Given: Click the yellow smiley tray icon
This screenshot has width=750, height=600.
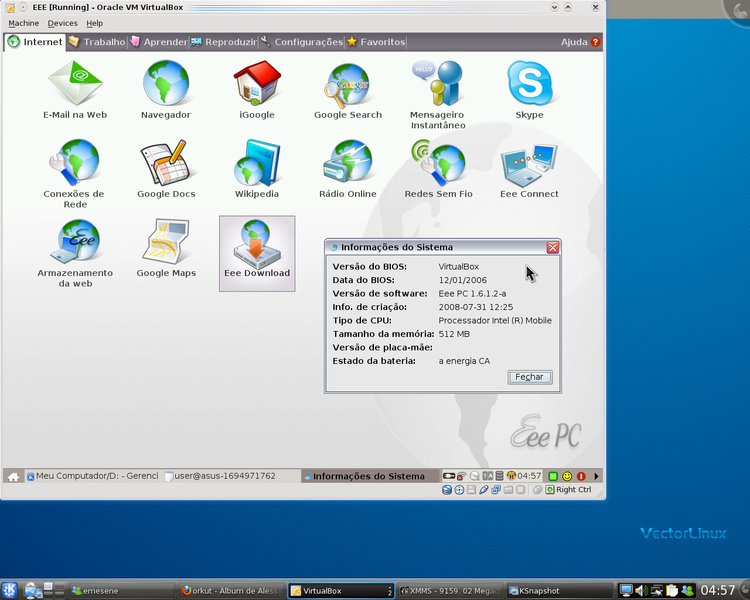Looking at the screenshot, I should (x=567, y=476).
